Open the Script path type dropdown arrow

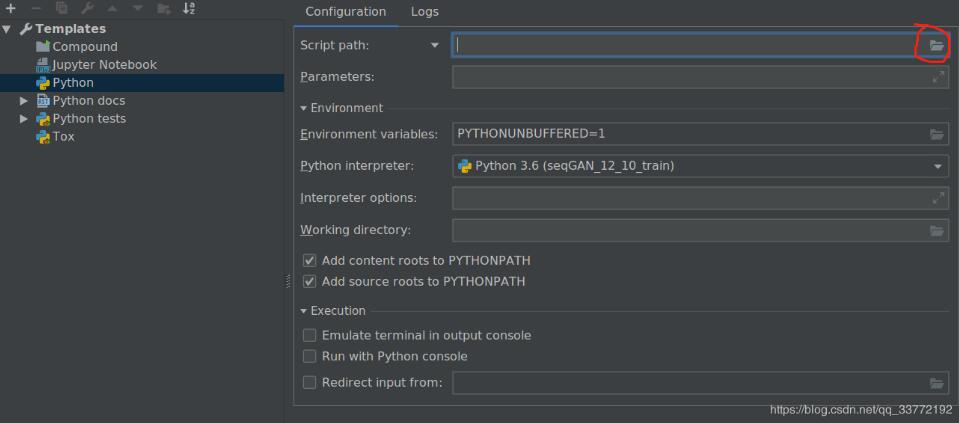click(x=434, y=45)
